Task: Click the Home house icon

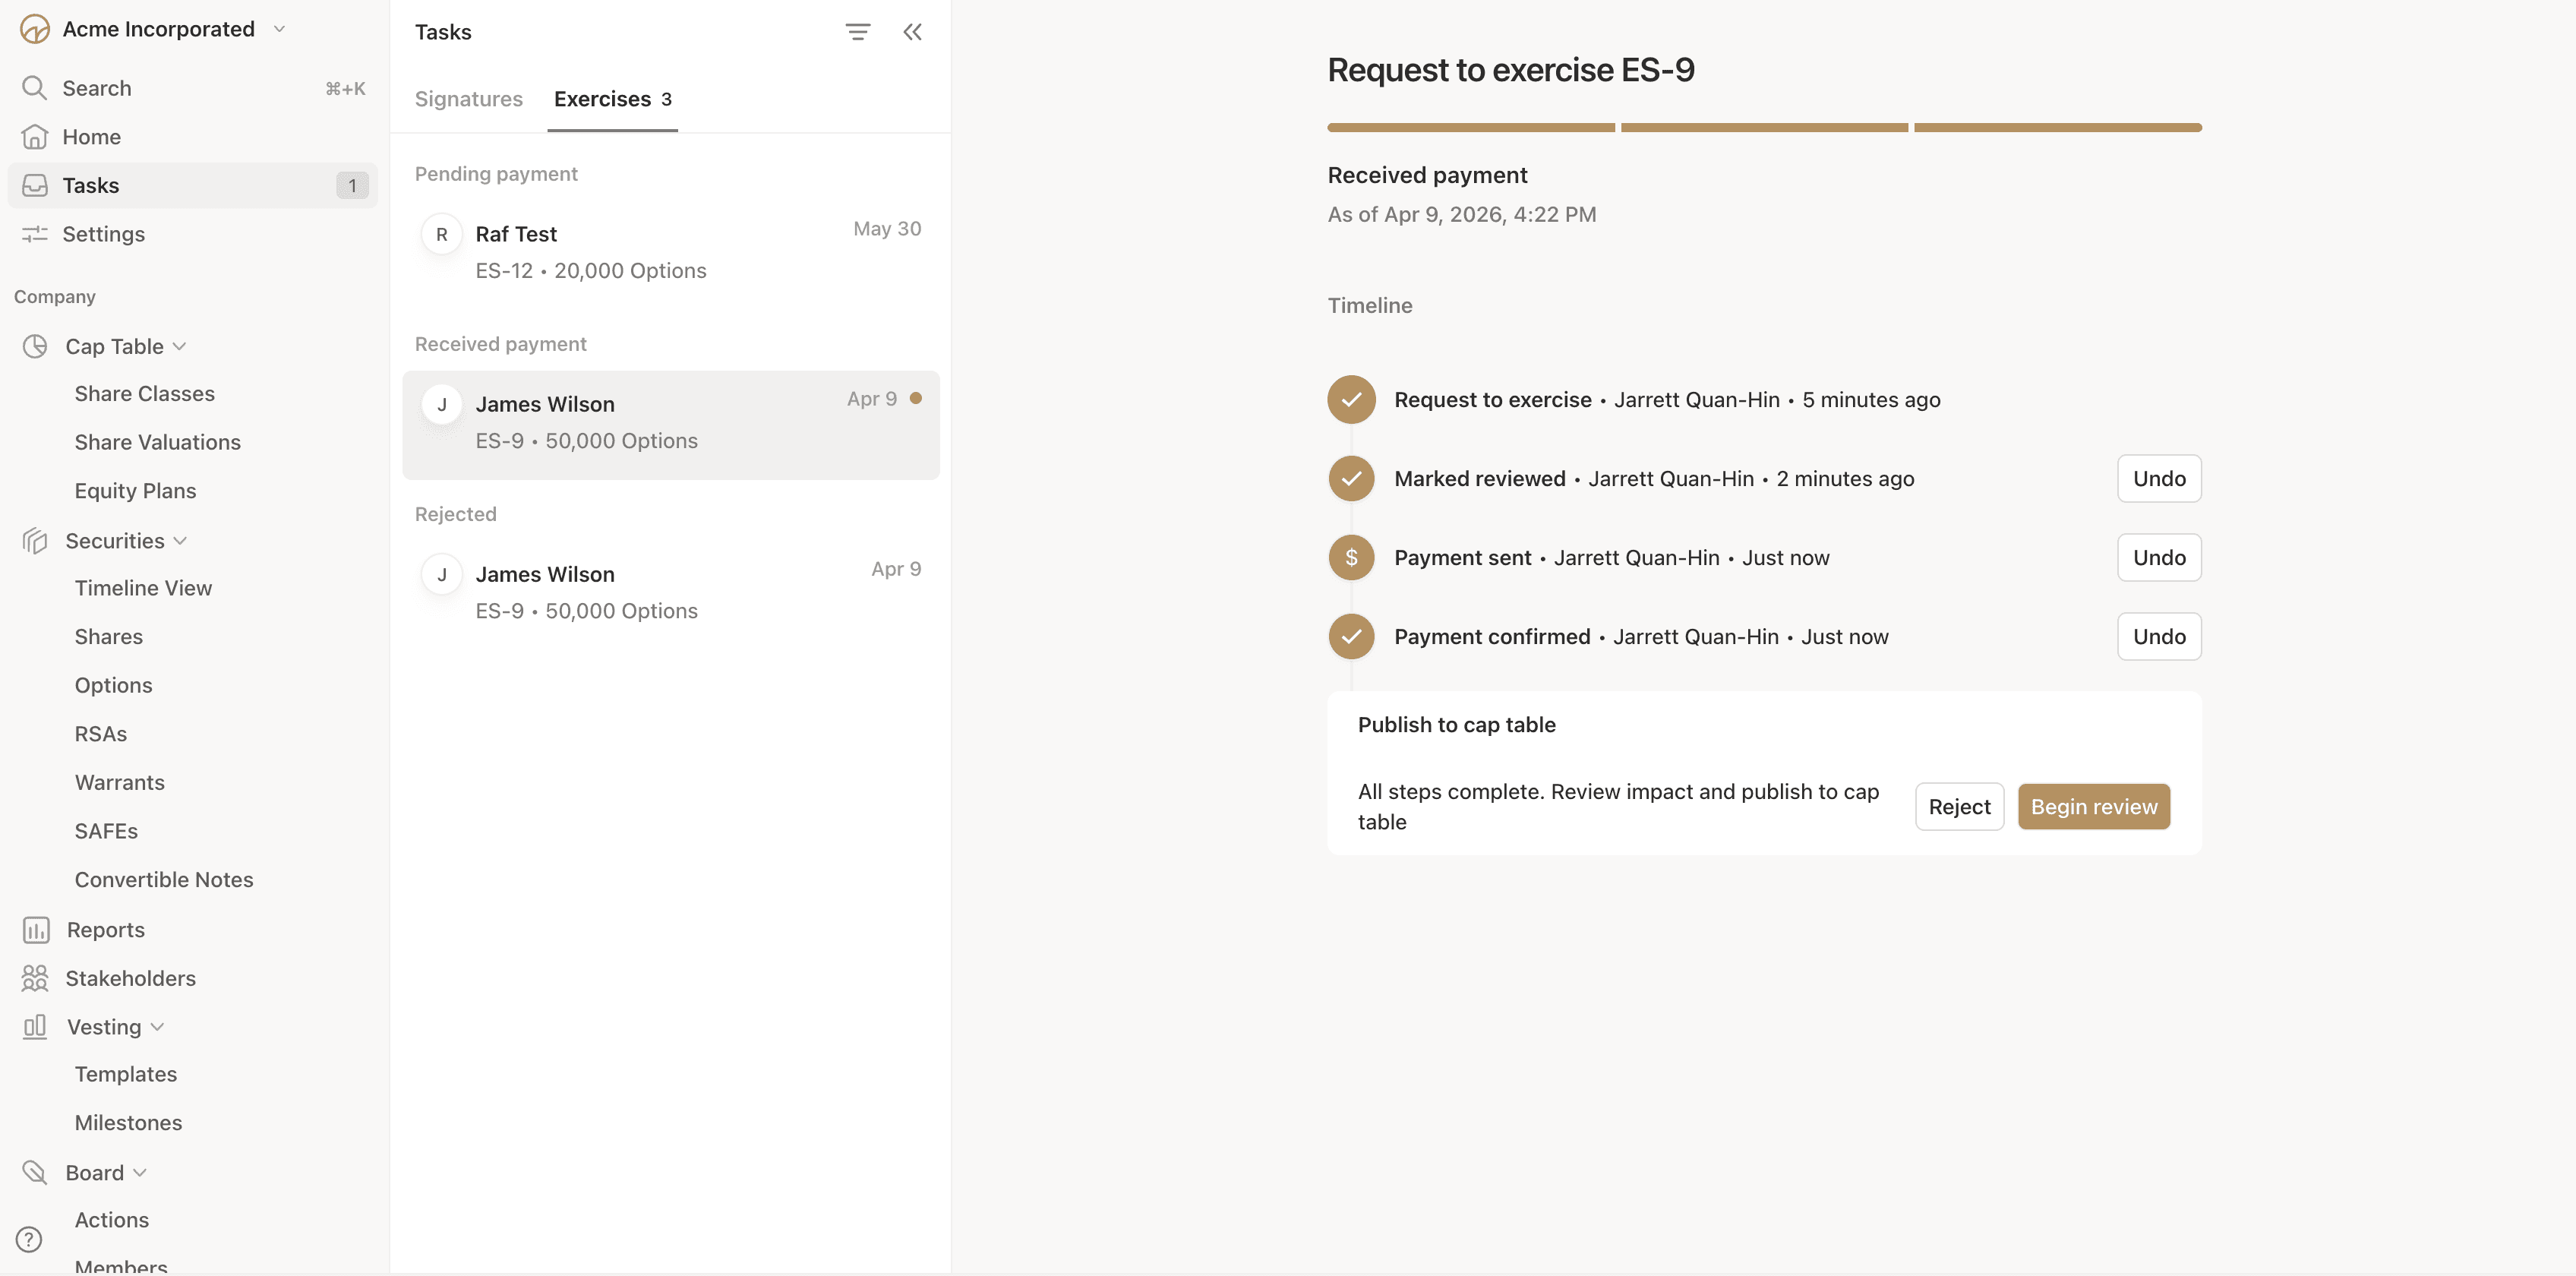Action: (x=35, y=136)
